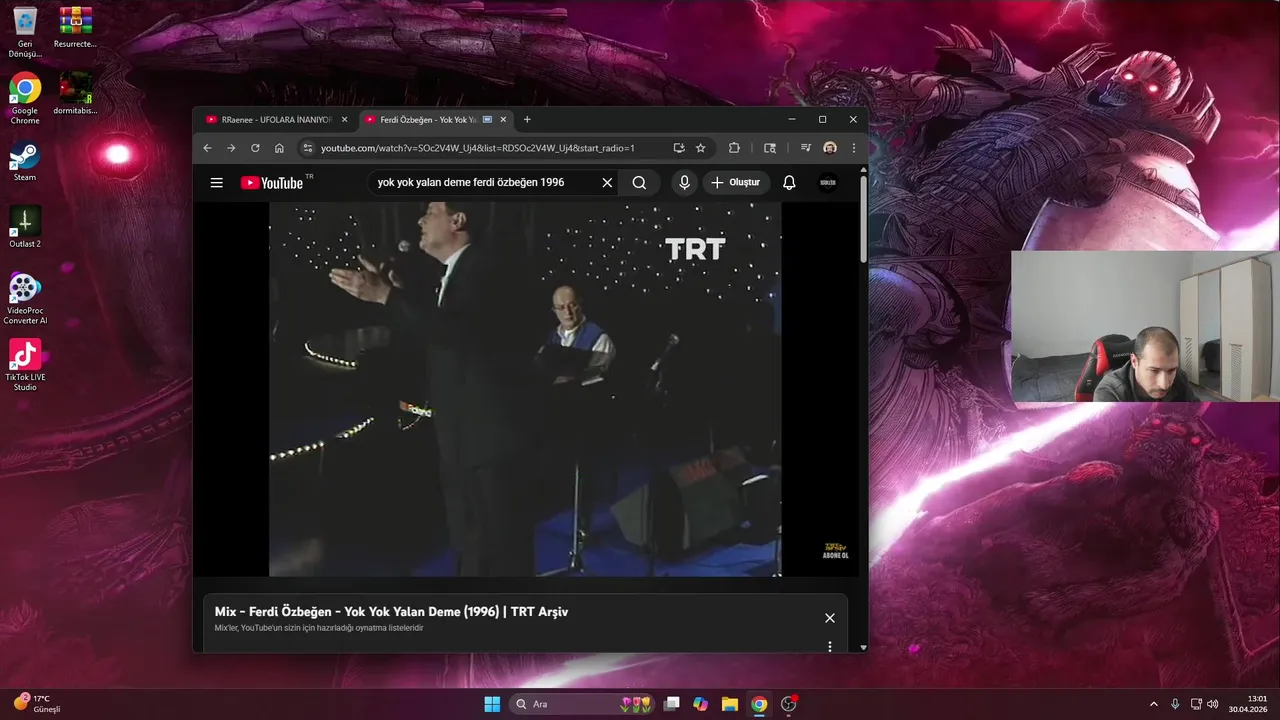Open network settings tray icon

pyautogui.click(x=1196, y=704)
